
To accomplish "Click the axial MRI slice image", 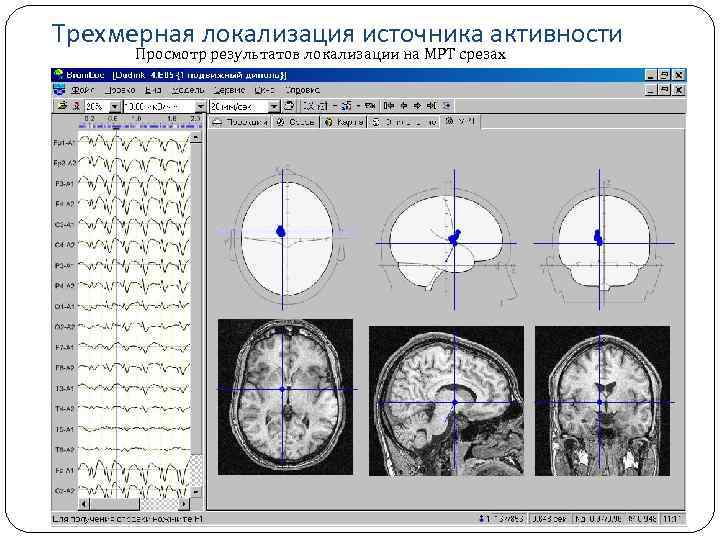I will tap(285, 397).
